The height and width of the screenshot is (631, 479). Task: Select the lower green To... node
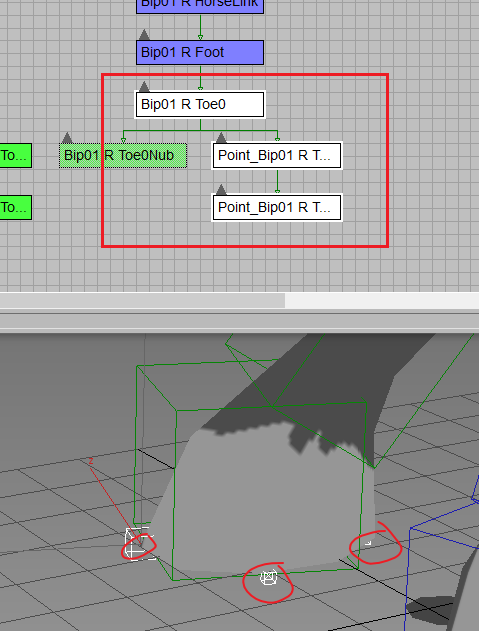point(16,207)
